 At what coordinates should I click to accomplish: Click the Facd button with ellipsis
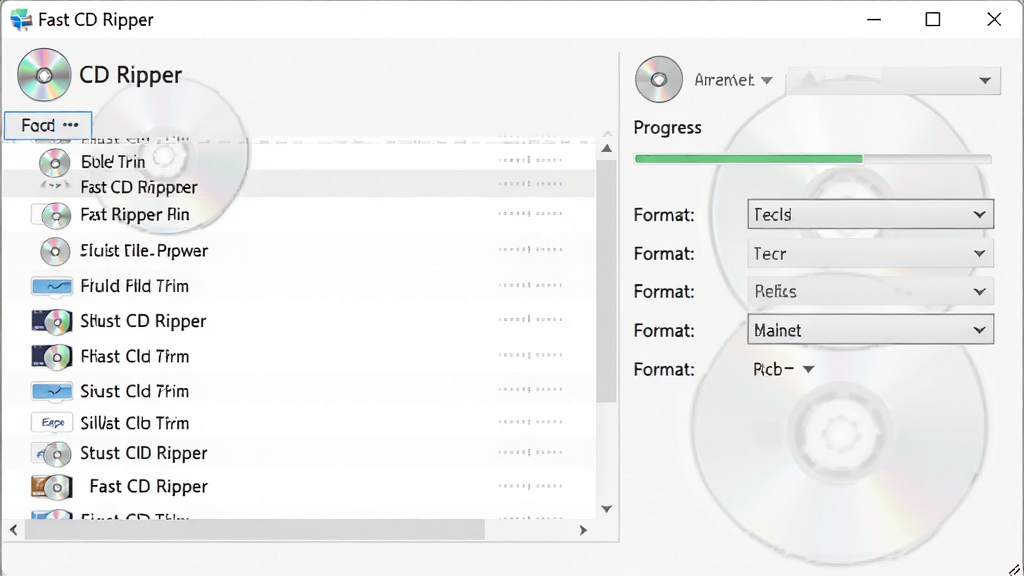48,125
